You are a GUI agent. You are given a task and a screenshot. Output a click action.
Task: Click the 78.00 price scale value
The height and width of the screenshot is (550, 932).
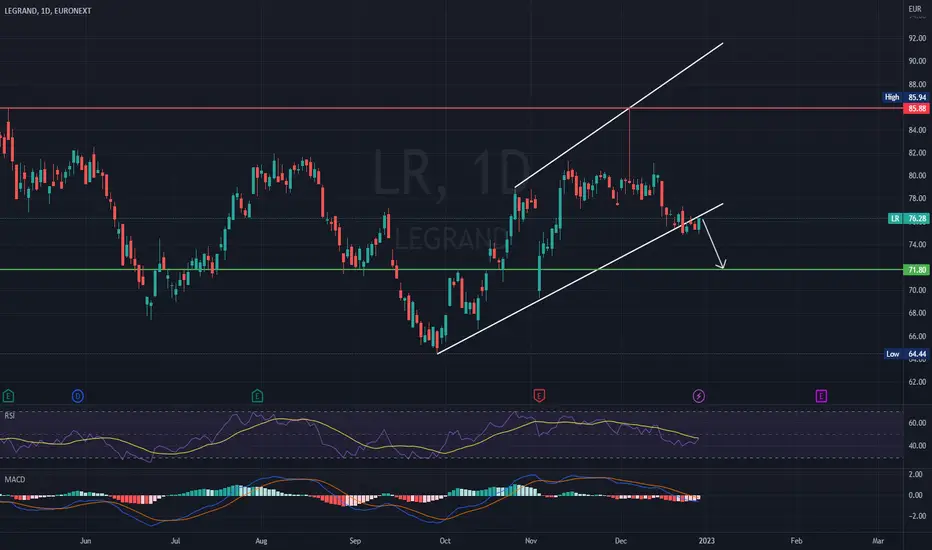coord(917,198)
